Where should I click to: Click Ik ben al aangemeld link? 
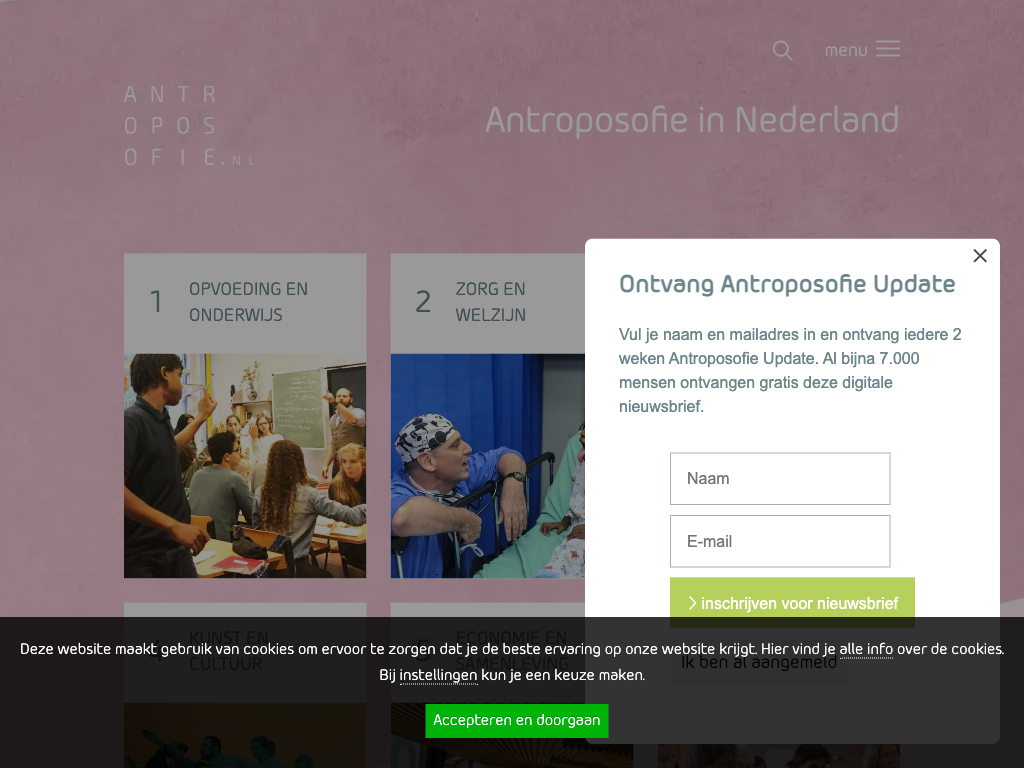[x=758, y=662]
